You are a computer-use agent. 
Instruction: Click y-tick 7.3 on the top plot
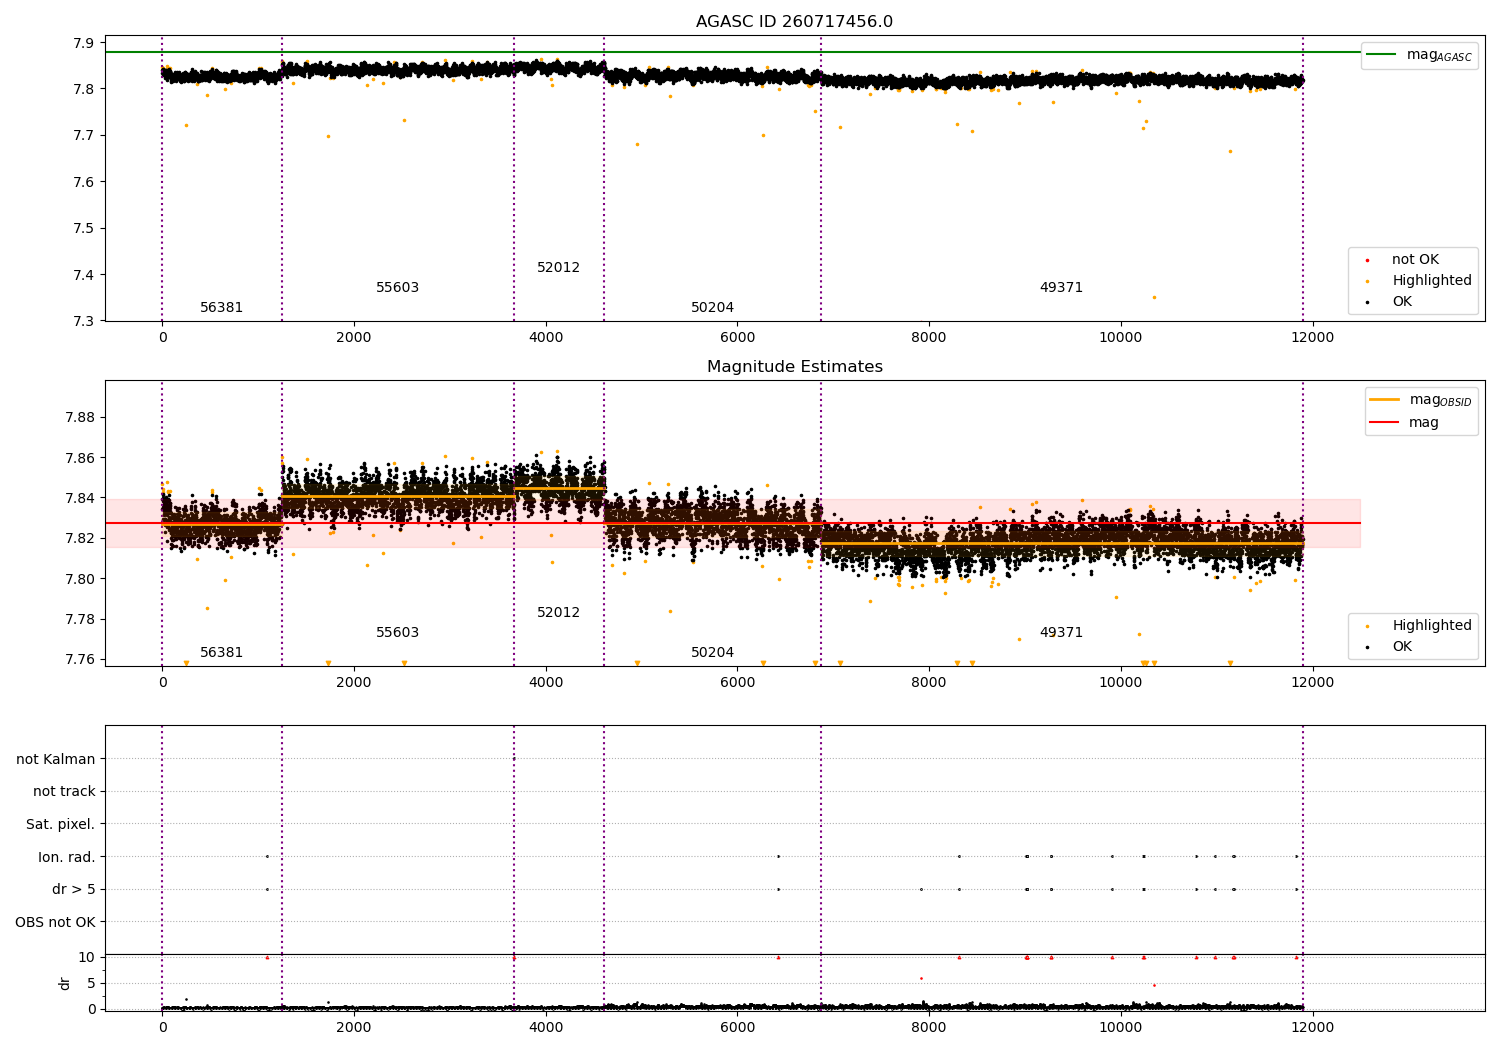click(82, 321)
